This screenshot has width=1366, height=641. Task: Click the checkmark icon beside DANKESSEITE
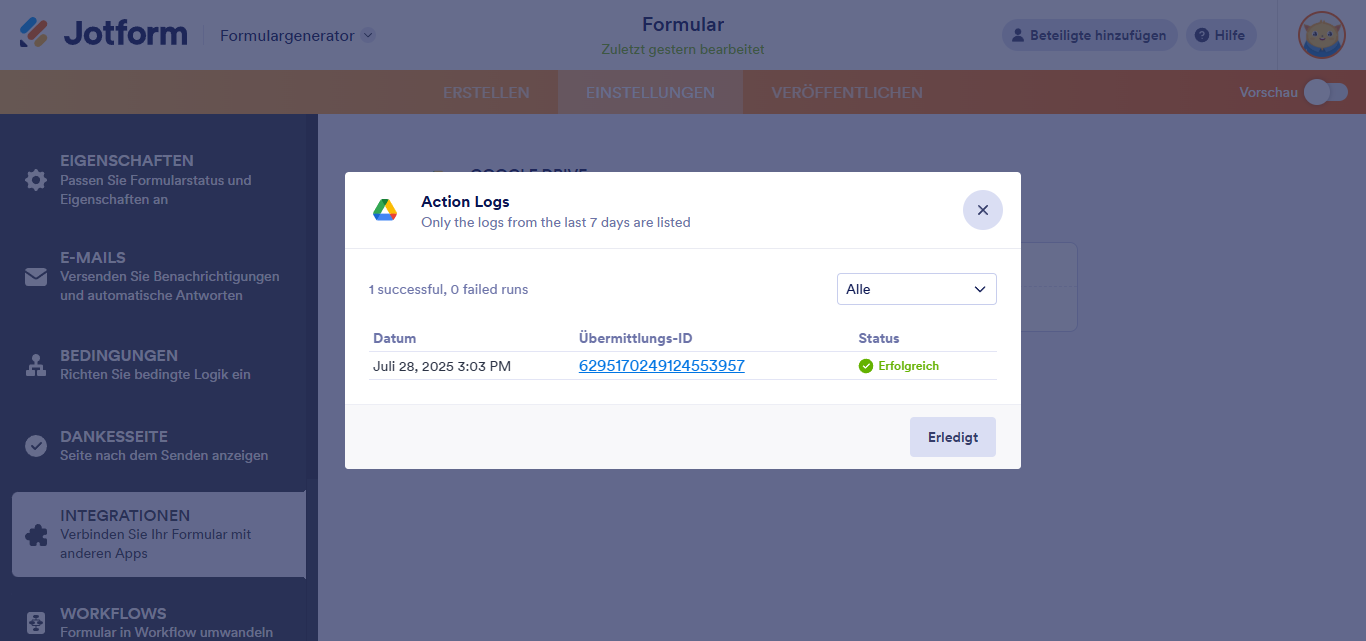(36, 446)
